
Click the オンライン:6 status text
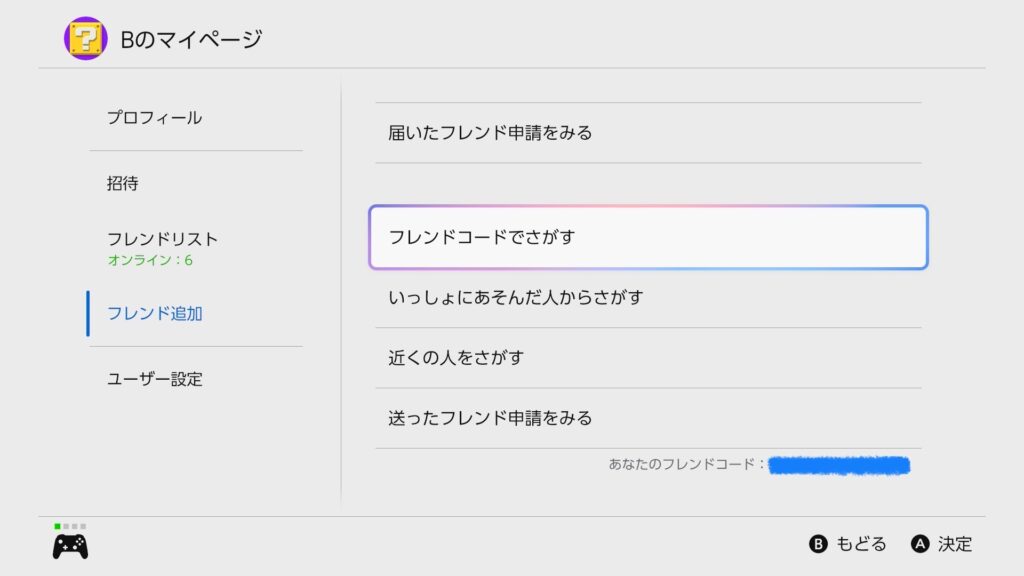150,261
